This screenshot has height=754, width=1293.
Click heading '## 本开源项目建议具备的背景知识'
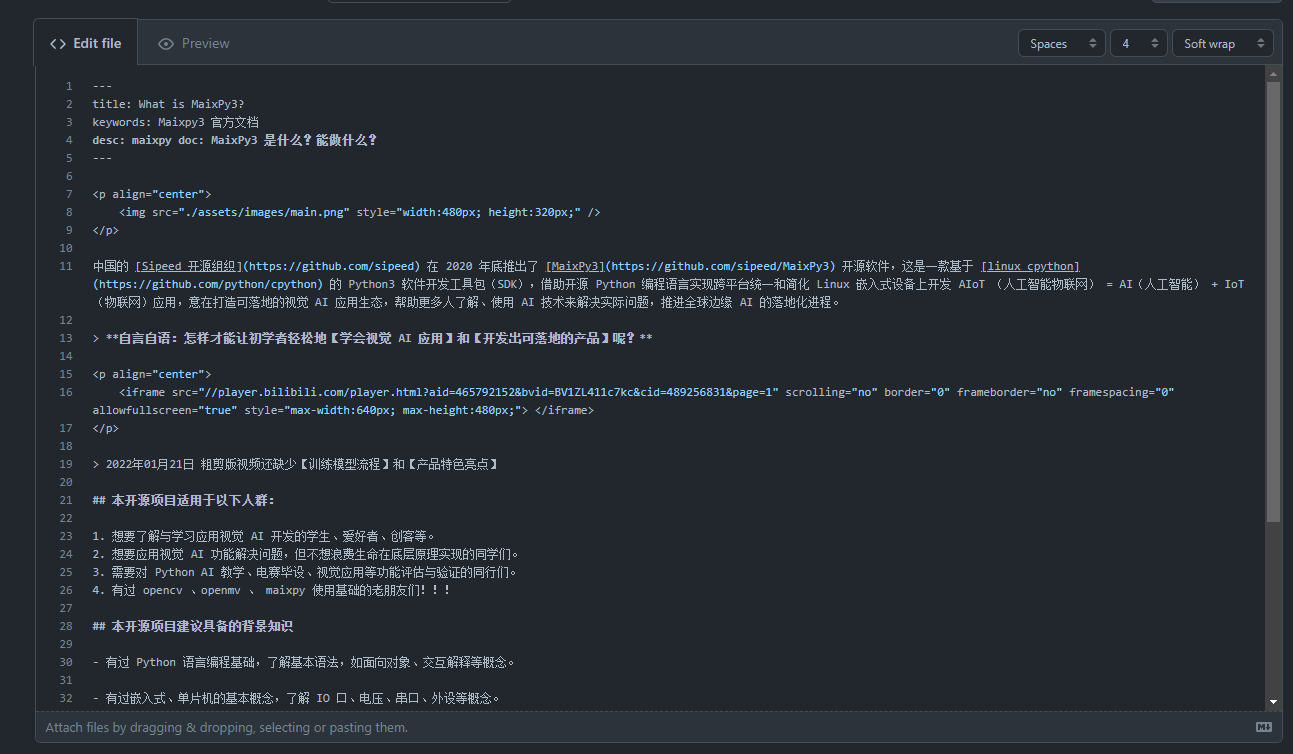point(192,626)
